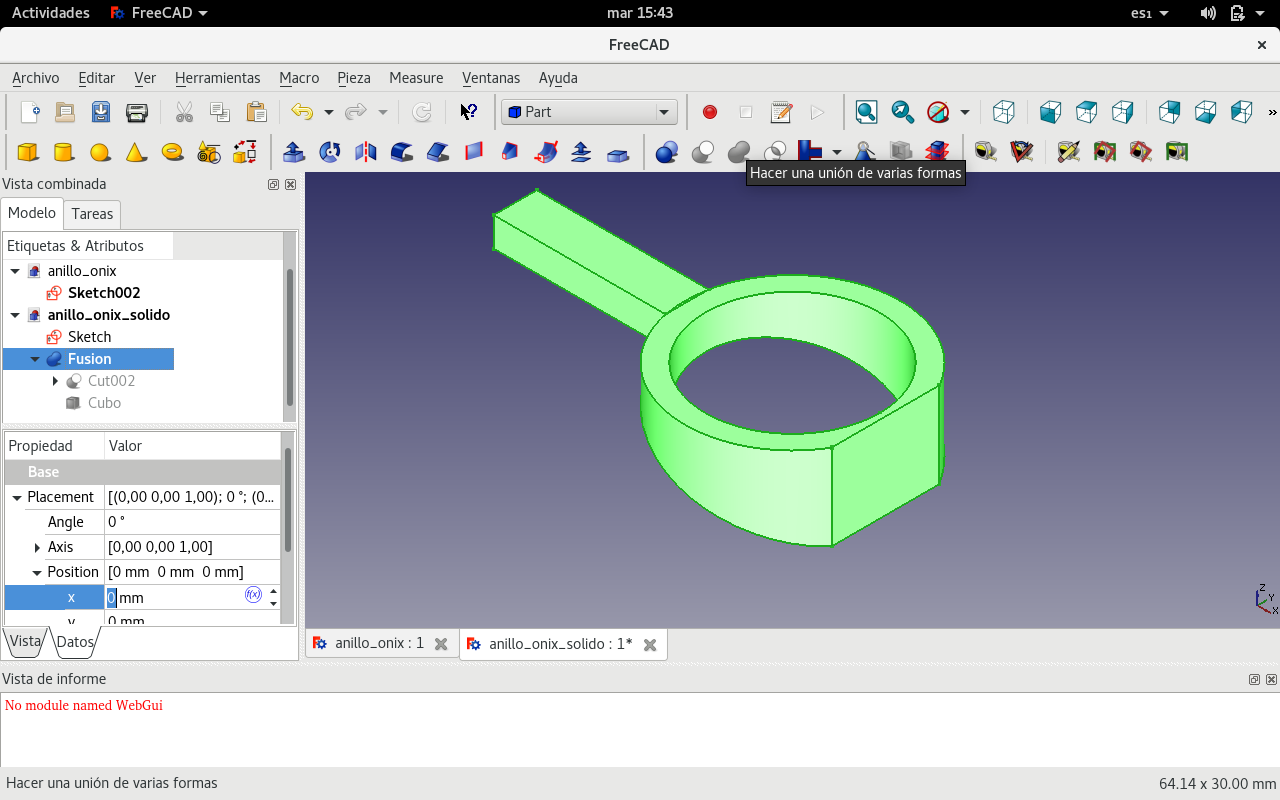Open a file using the folder icon

pyautogui.click(x=65, y=112)
